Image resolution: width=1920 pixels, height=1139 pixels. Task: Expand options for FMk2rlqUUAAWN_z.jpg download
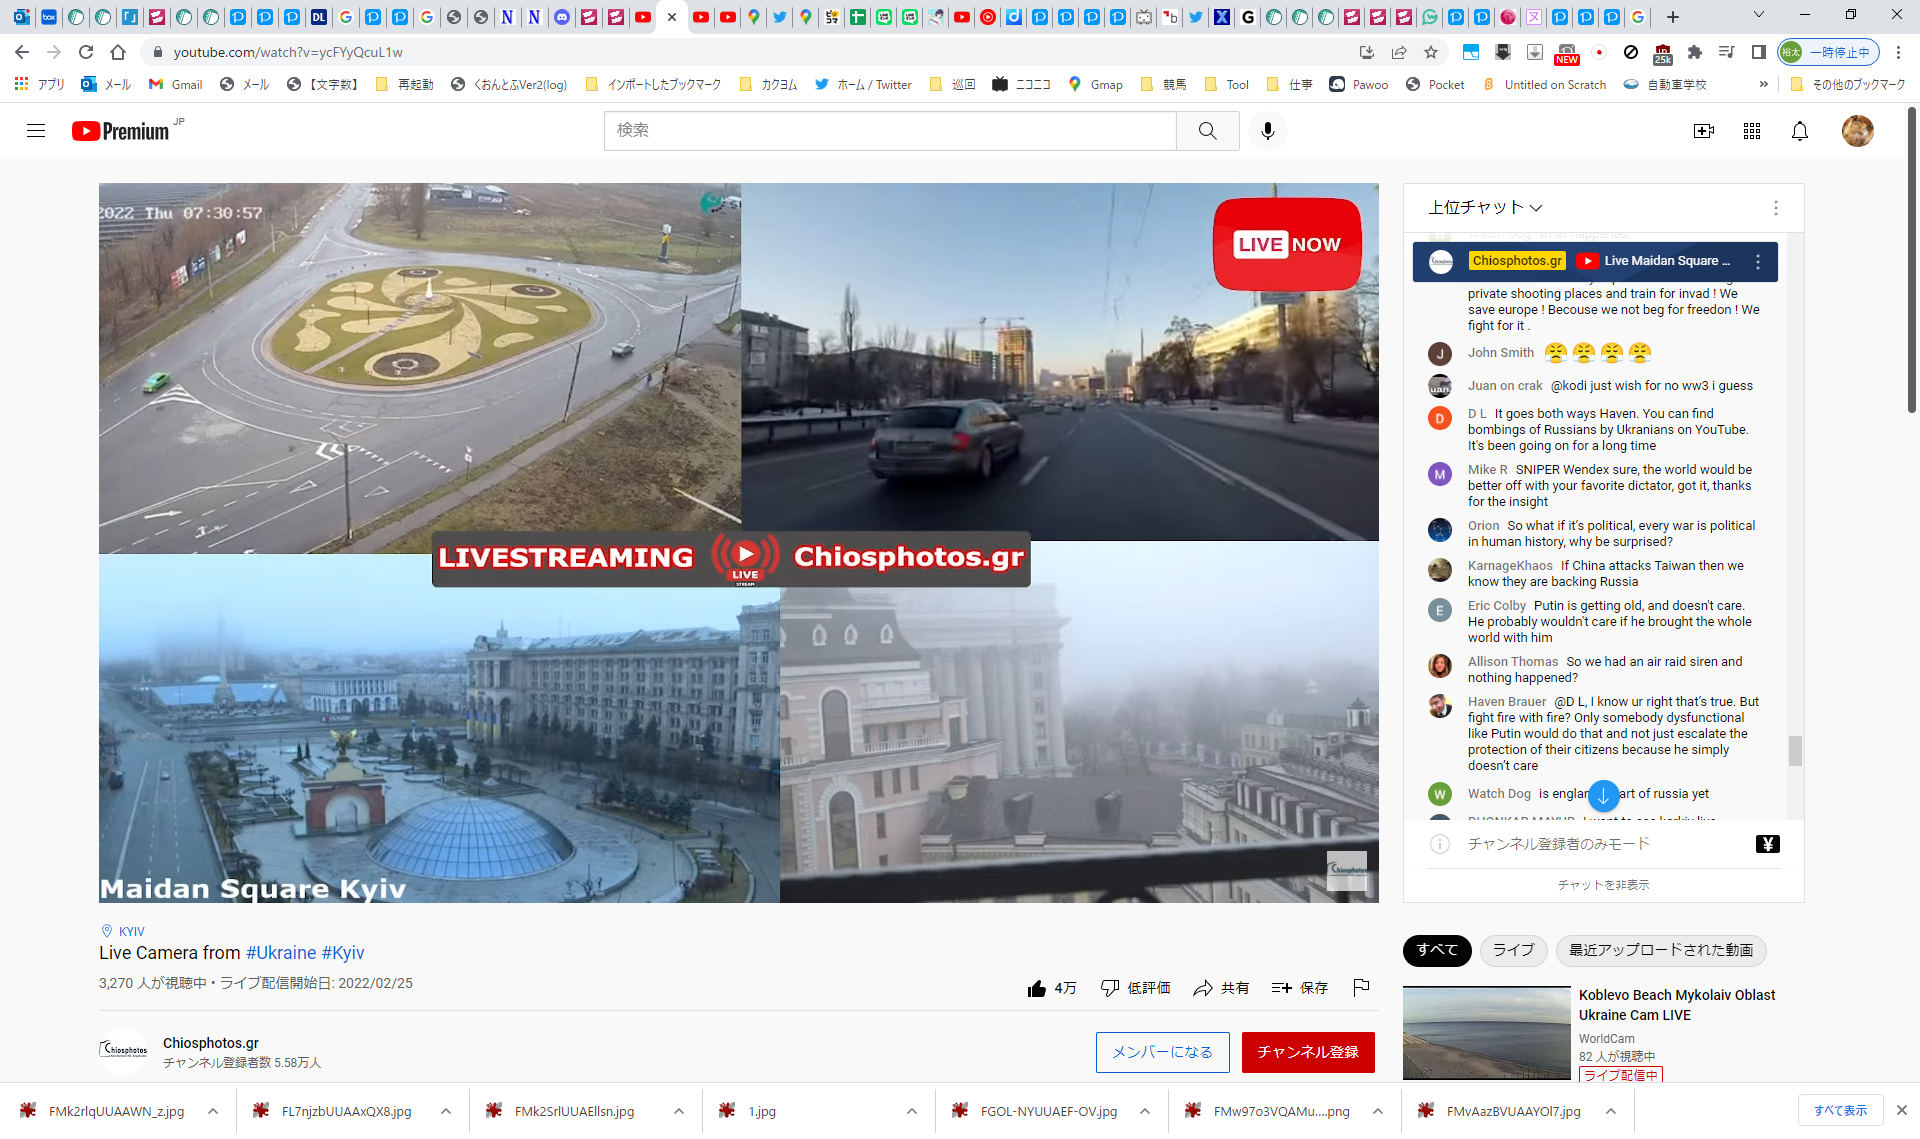pos(213,1111)
